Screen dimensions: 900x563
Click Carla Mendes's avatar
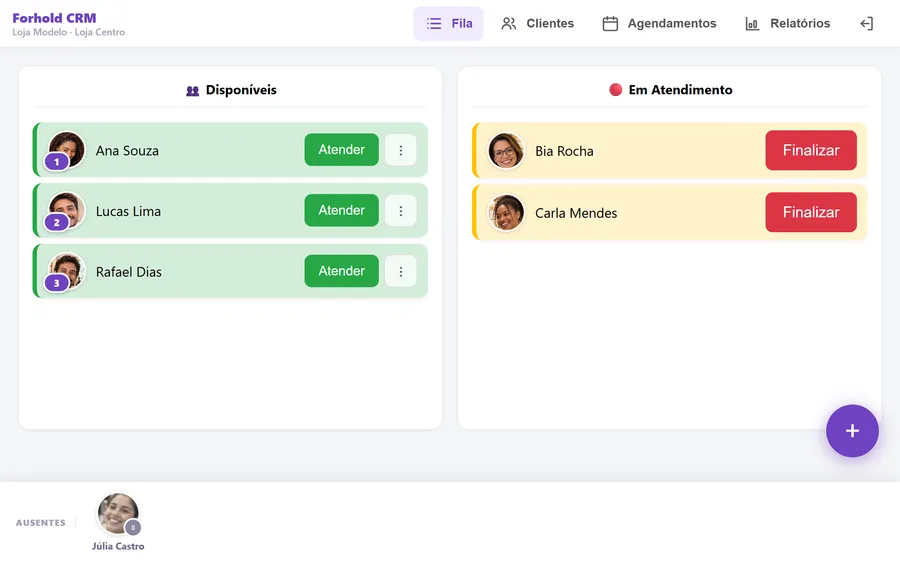pyautogui.click(x=506, y=212)
